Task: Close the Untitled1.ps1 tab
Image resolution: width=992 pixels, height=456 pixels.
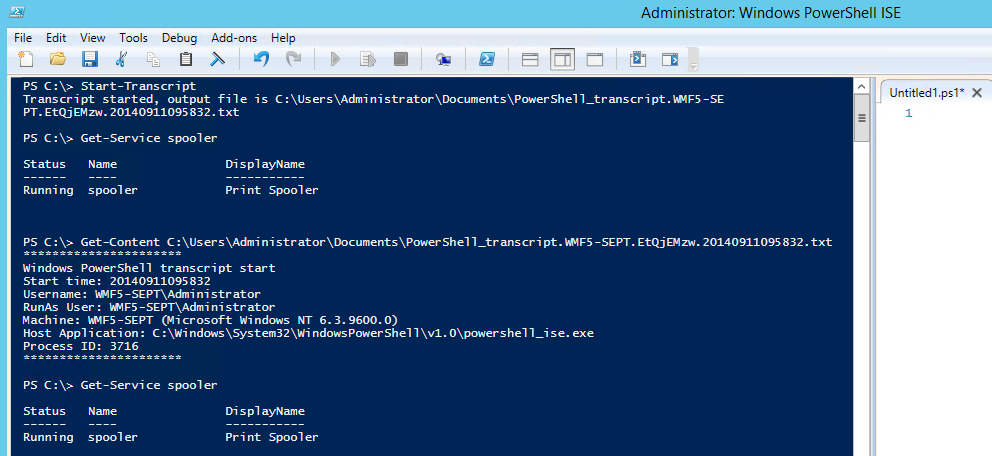Action: [x=978, y=92]
